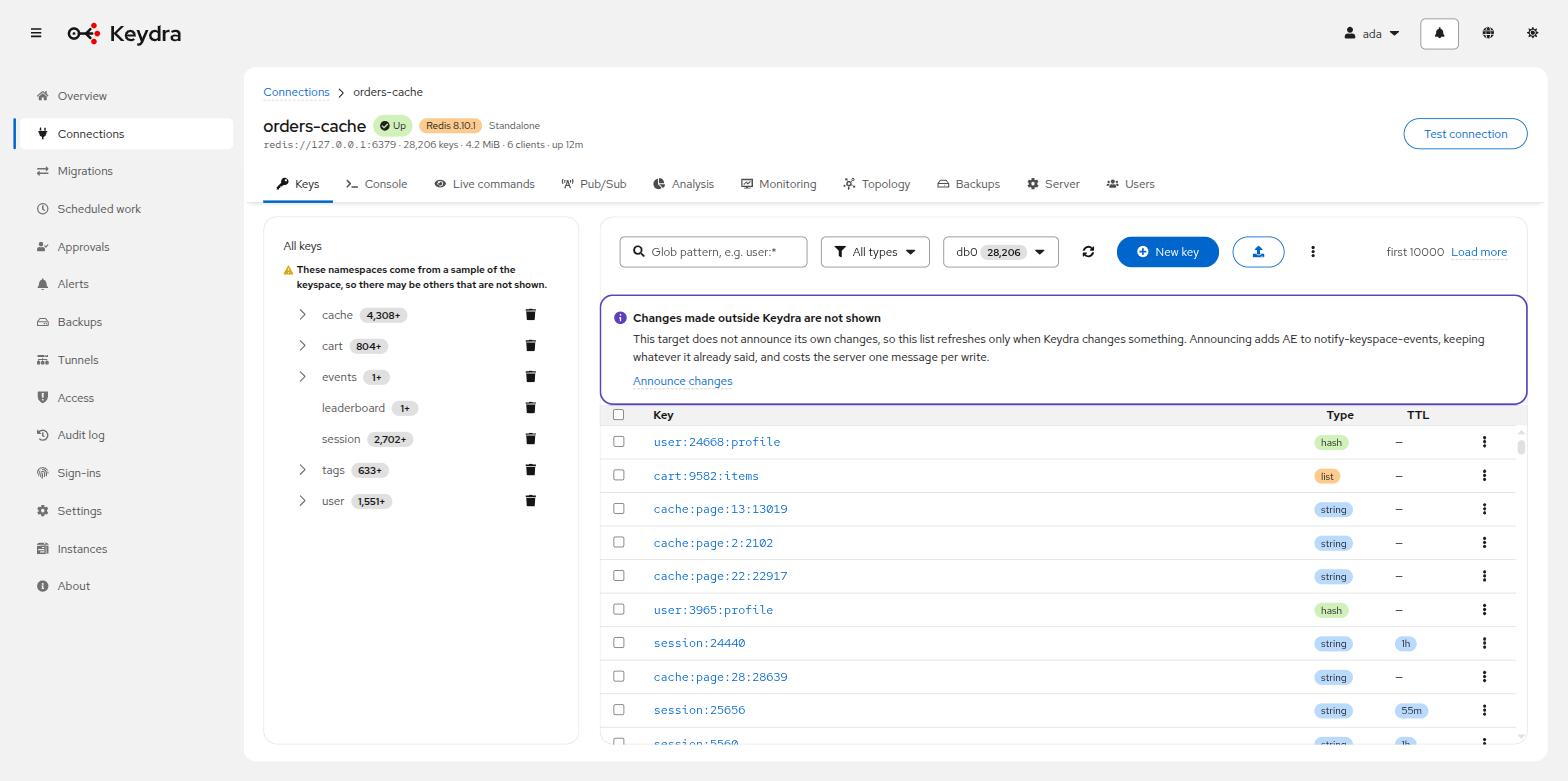
Task: Expand the events namespace
Action: tap(302, 377)
